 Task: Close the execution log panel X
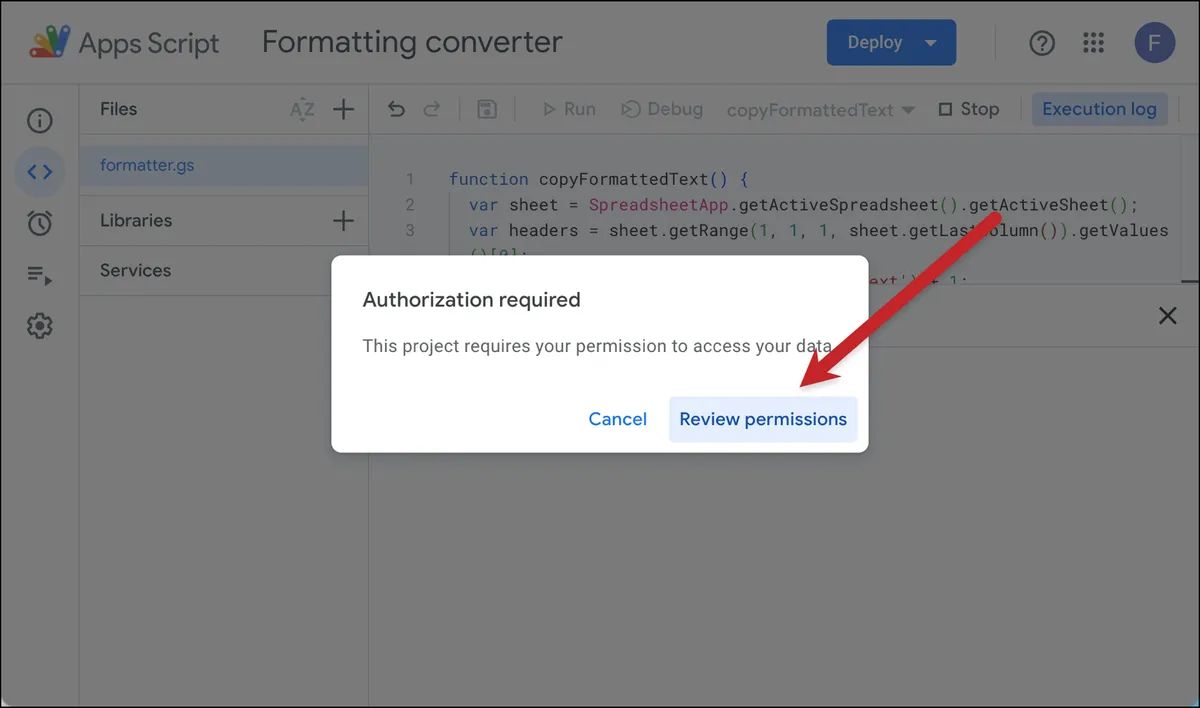pyautogui.click(x=1167, y=316)
